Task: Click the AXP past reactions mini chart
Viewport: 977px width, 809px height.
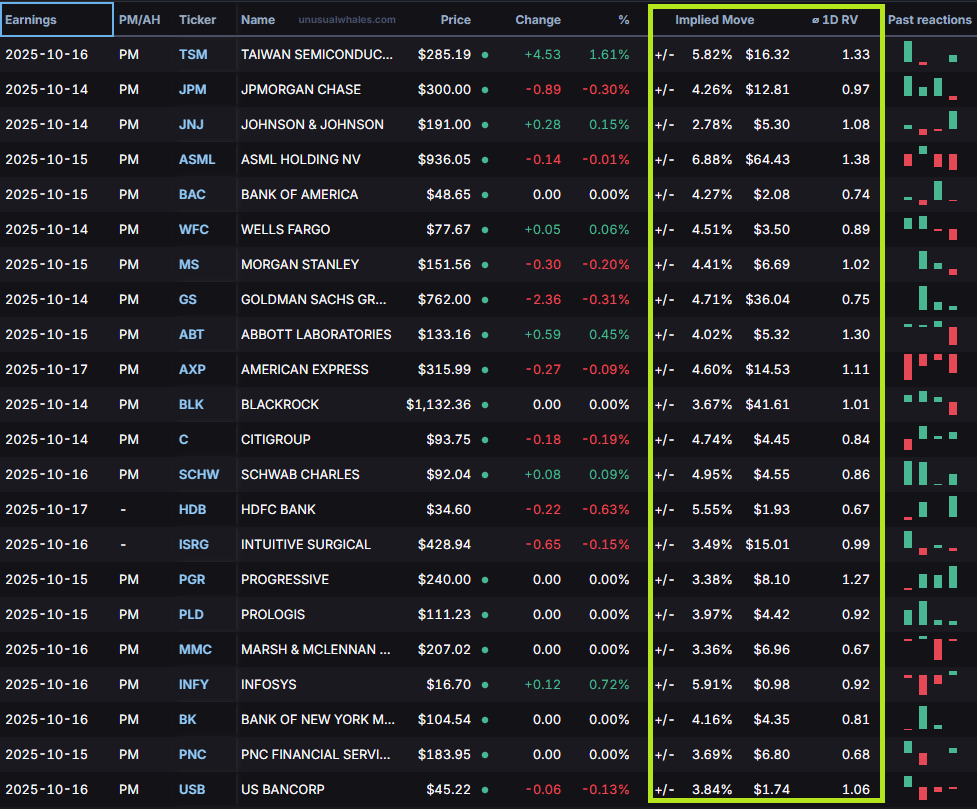Action: (930, 367)
